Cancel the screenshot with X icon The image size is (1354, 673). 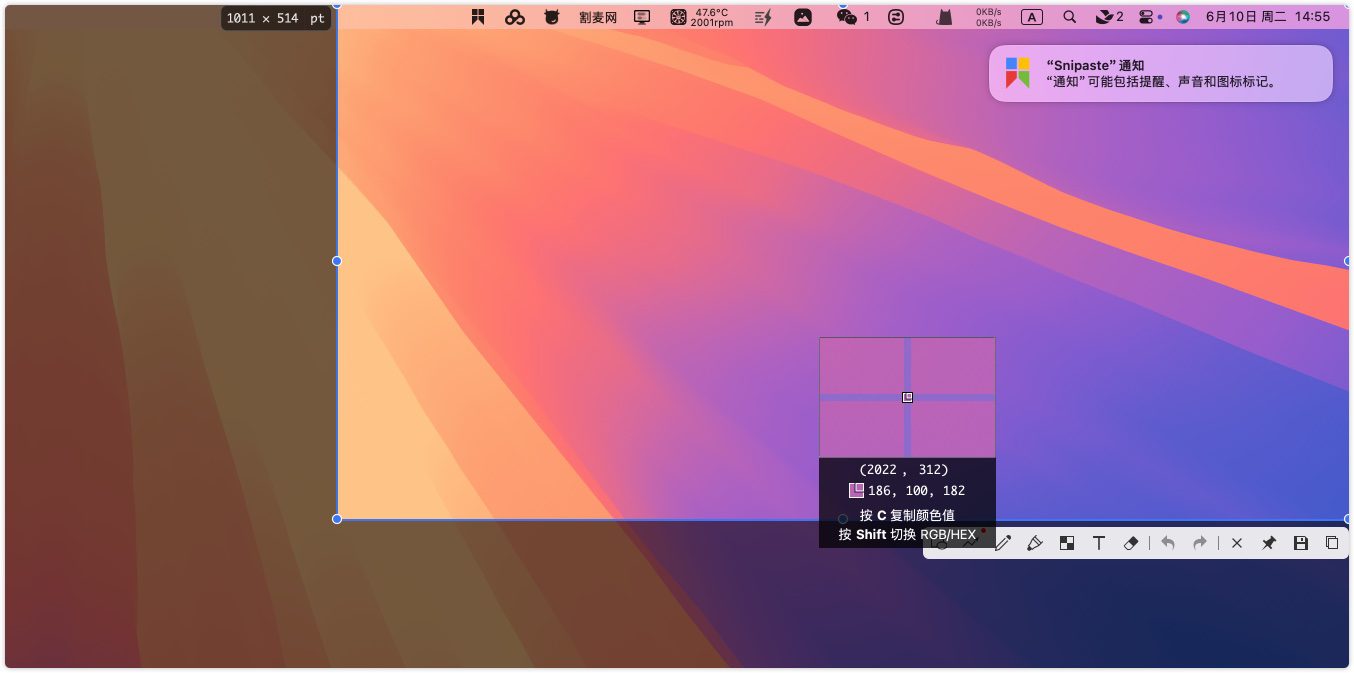coord(1236,543)
